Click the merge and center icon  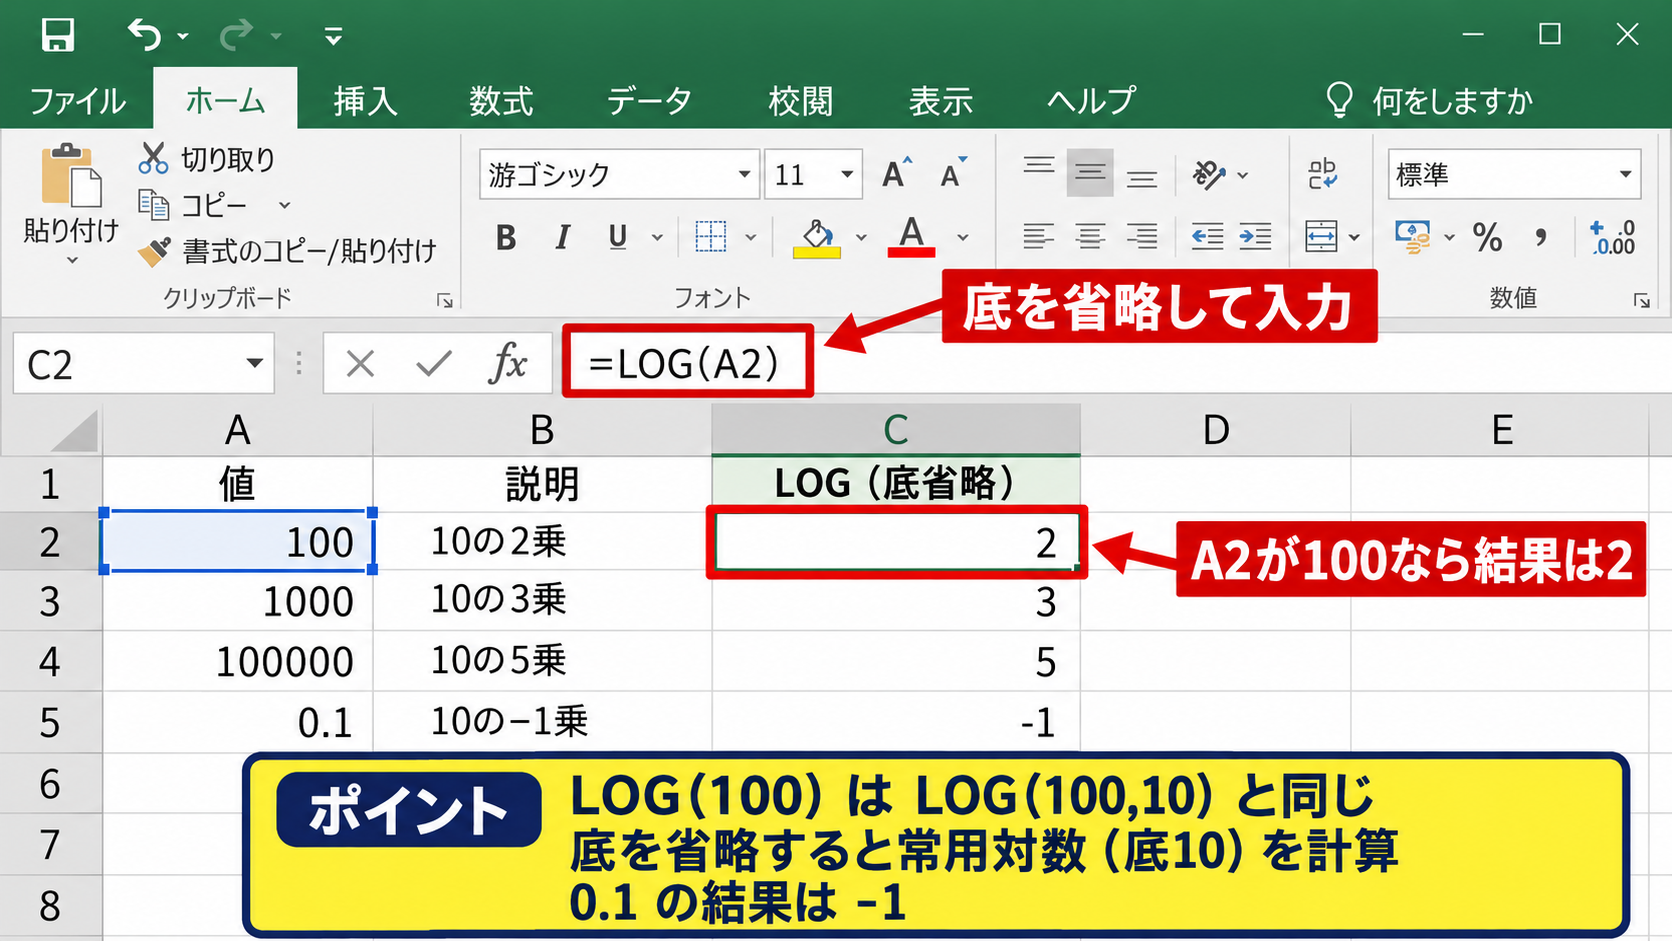coord(1322,237)
